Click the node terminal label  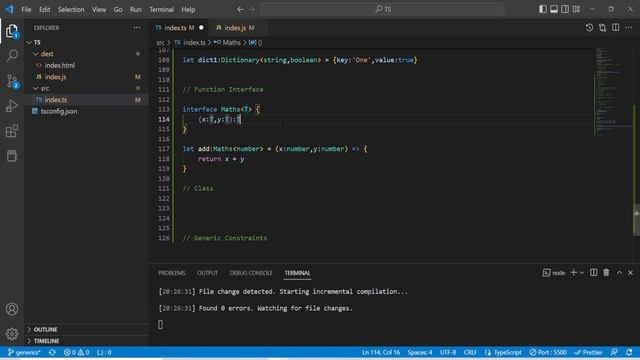[554, 273]
